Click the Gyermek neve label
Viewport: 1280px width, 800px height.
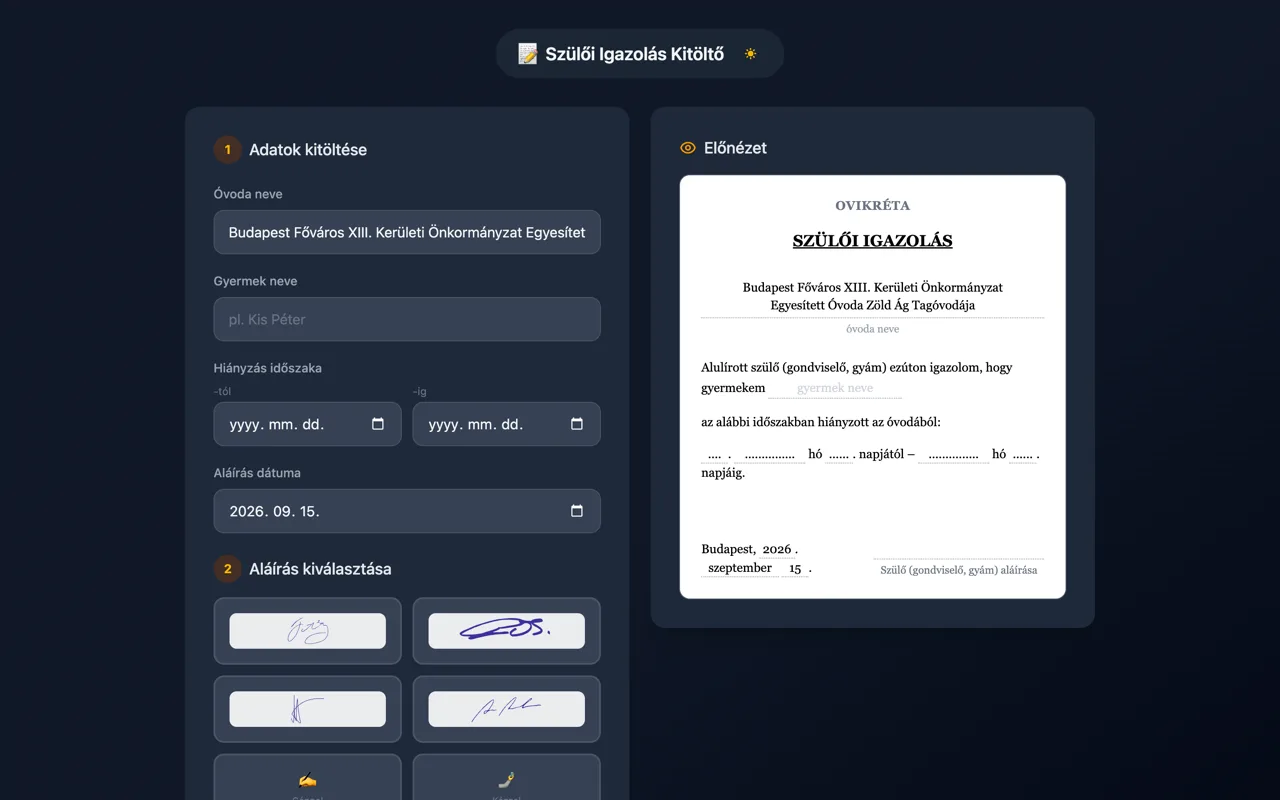point(255,281)
